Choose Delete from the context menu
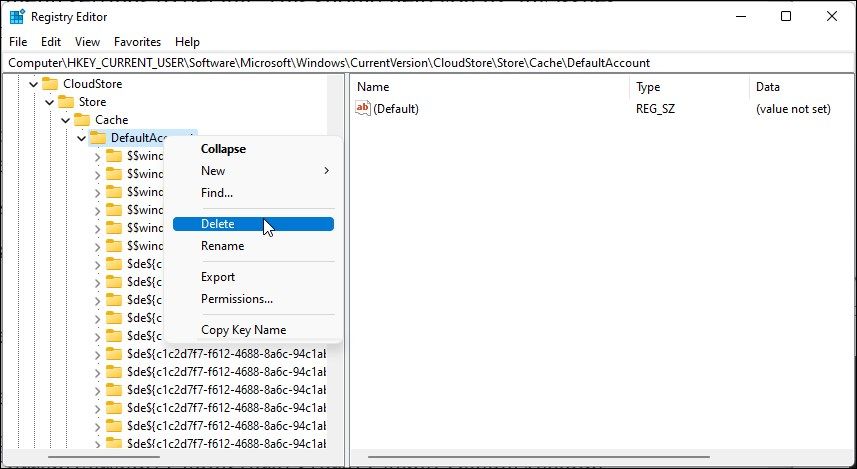857x469 pixels. tap(218, 224)
